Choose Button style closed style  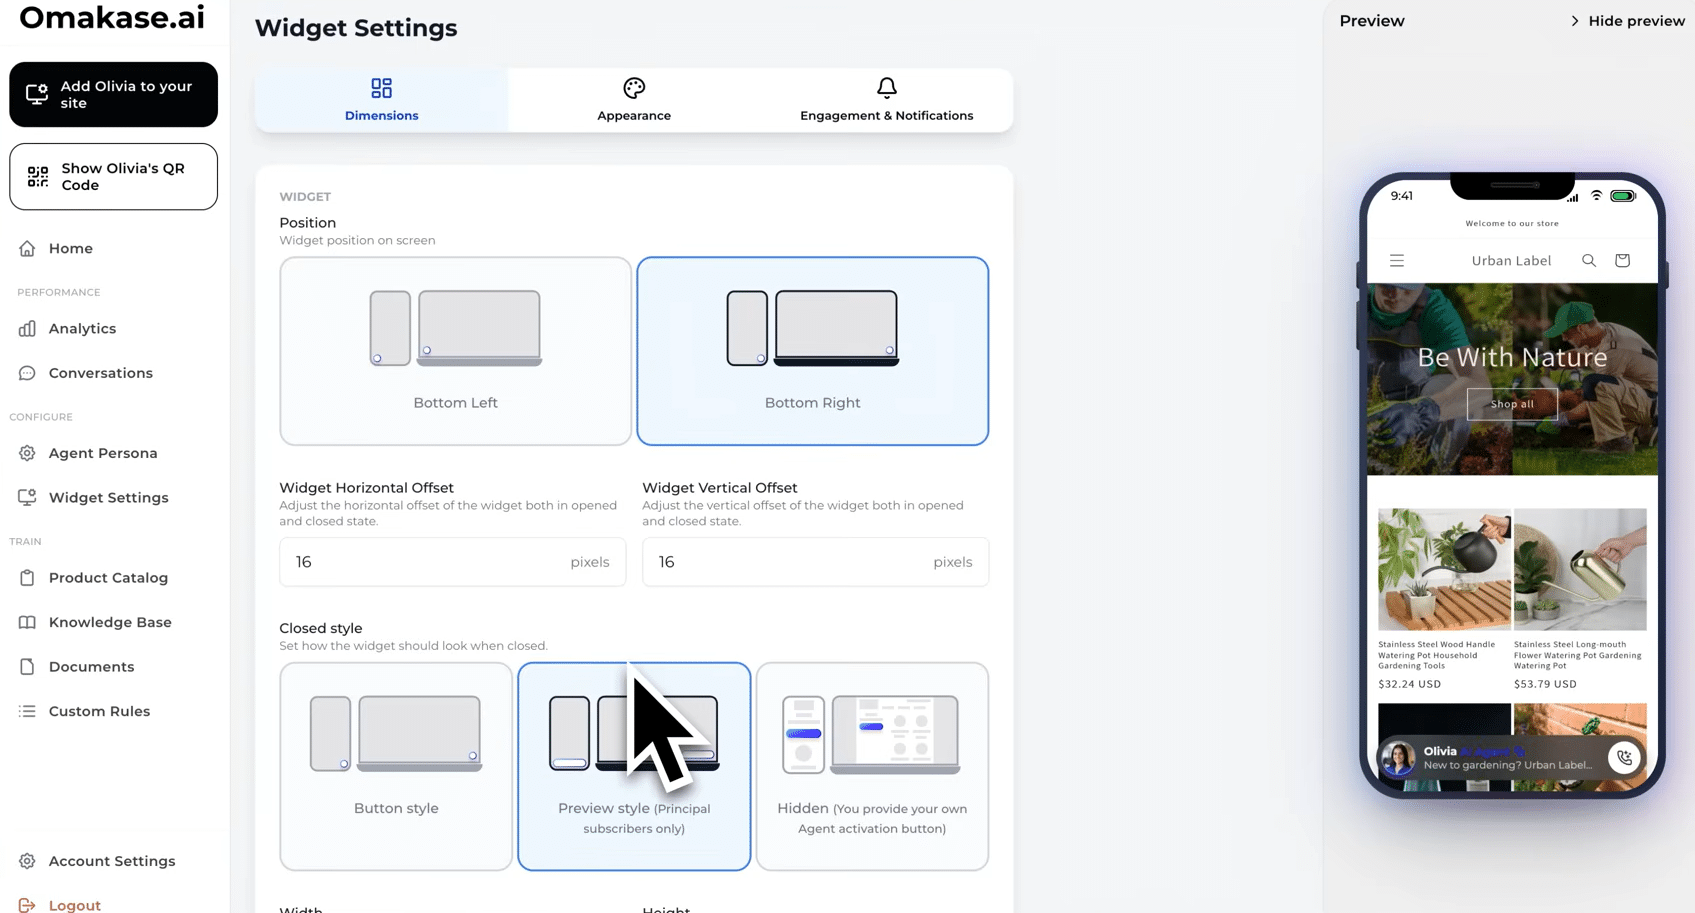396,766
